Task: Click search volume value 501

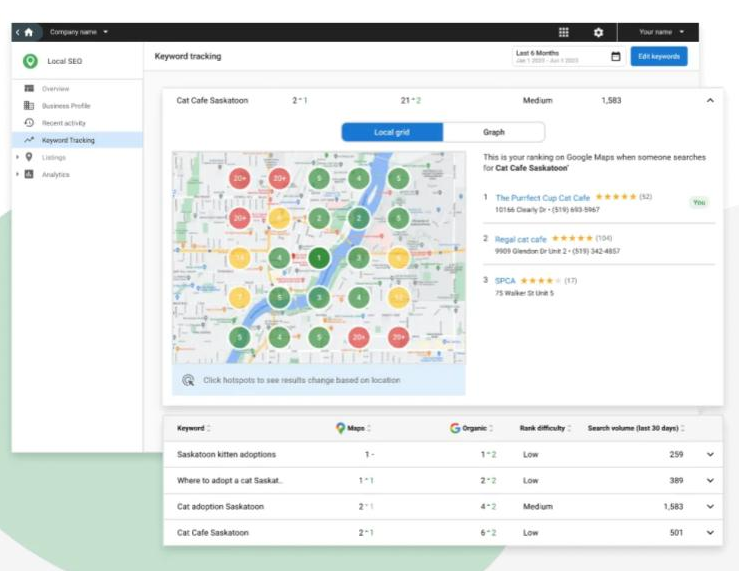Action: [676, 532]
